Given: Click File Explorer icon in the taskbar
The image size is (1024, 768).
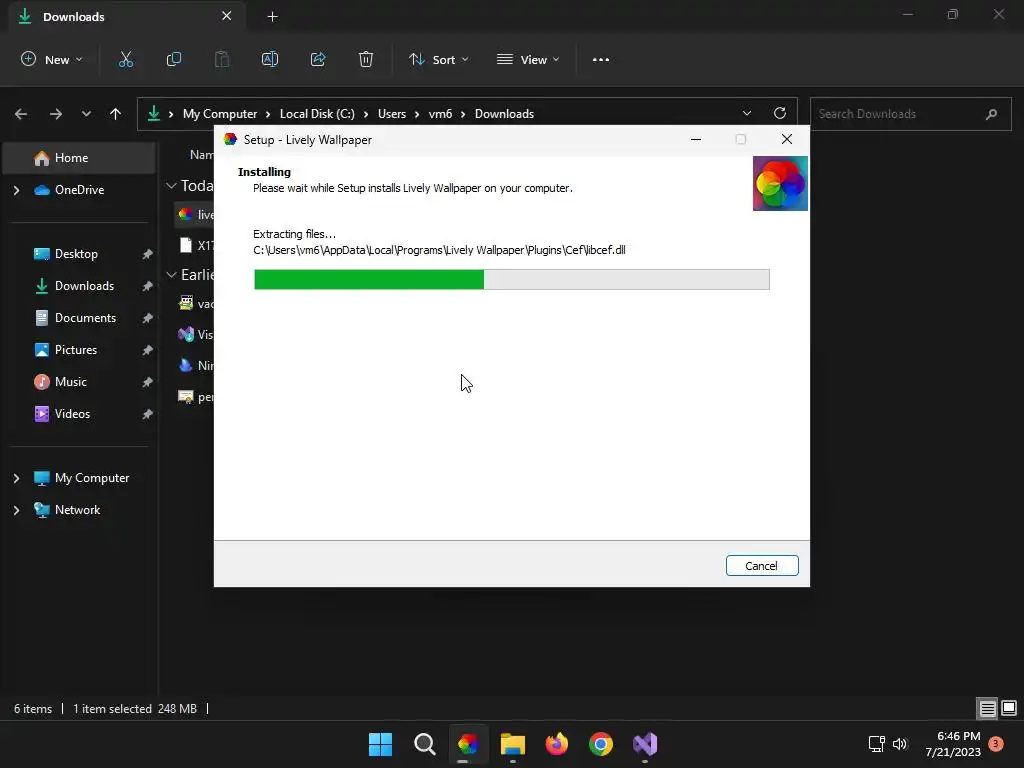Looking at the screenshot, I should pos(513,744).
